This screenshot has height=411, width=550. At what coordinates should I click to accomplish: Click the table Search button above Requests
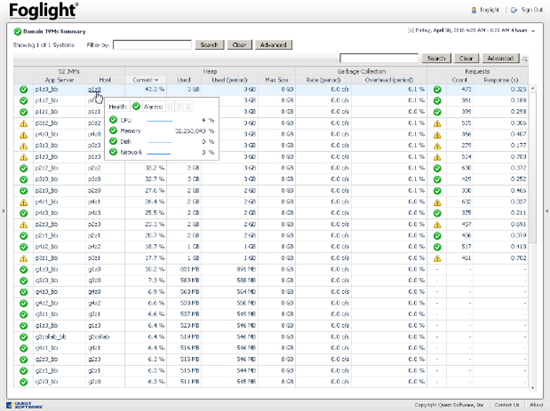coord(436,58)
